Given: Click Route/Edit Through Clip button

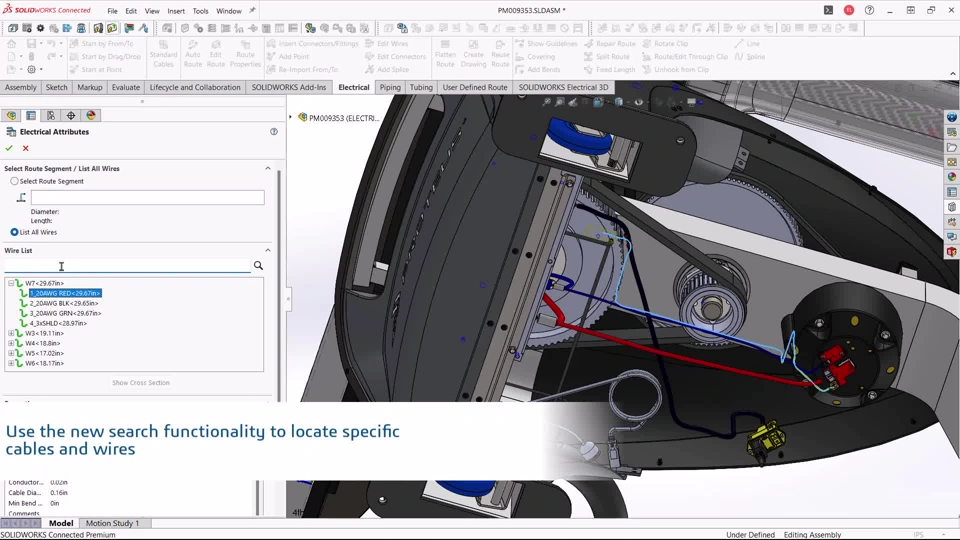Looking at the screenshot, I should click(685, 56).
